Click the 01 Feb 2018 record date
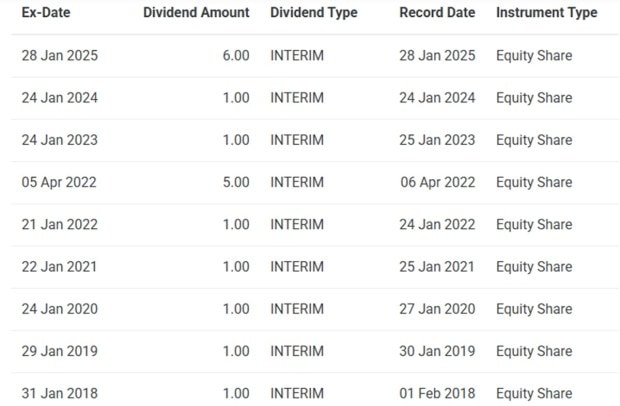The image size is (620, 406). tap(437, 393)
